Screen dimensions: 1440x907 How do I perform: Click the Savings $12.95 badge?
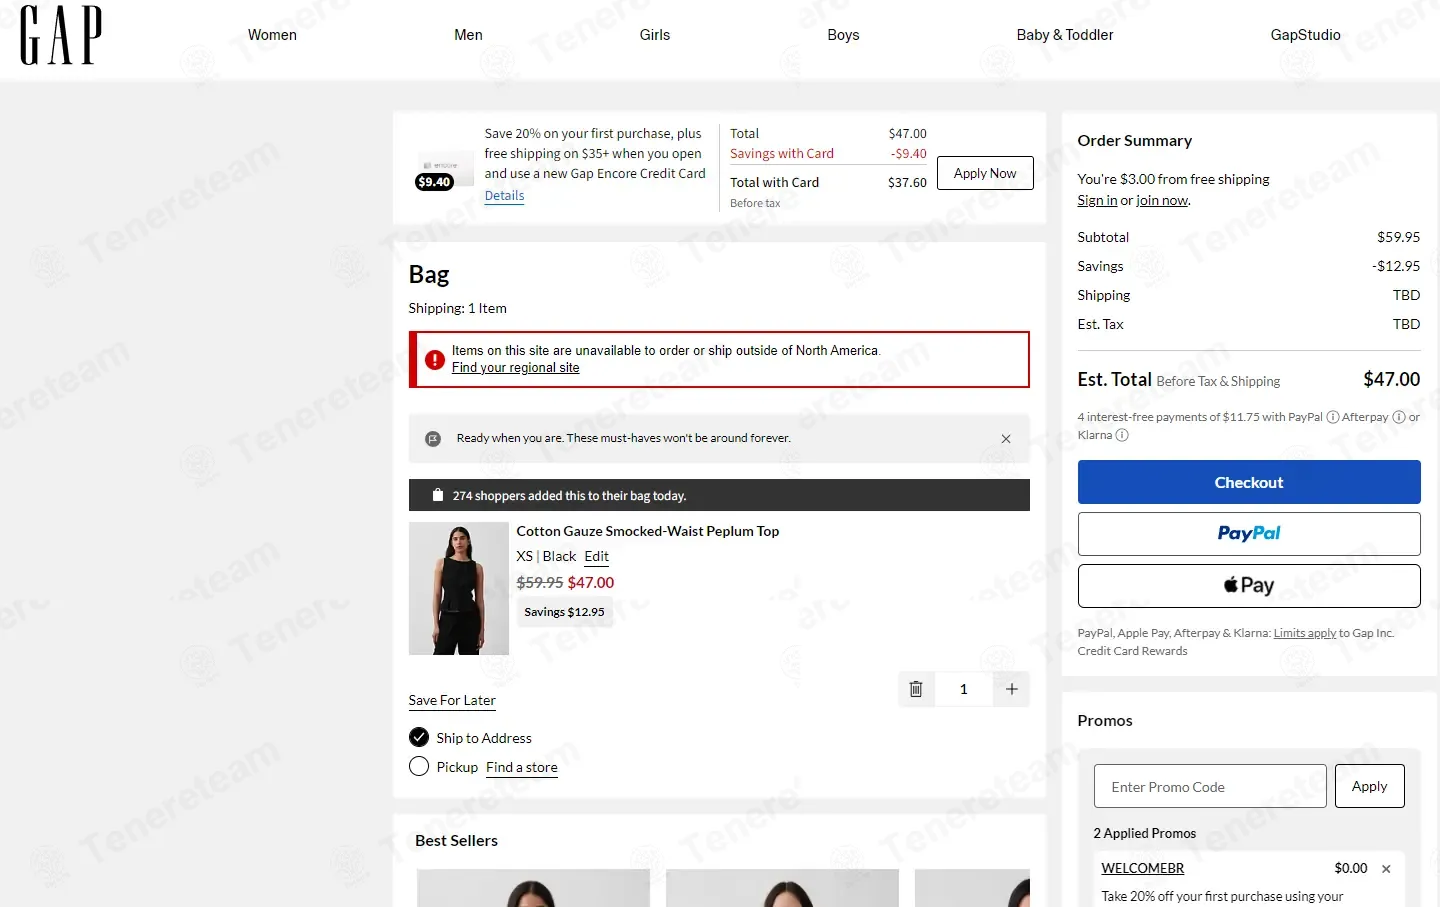click(x=564, y=612)
